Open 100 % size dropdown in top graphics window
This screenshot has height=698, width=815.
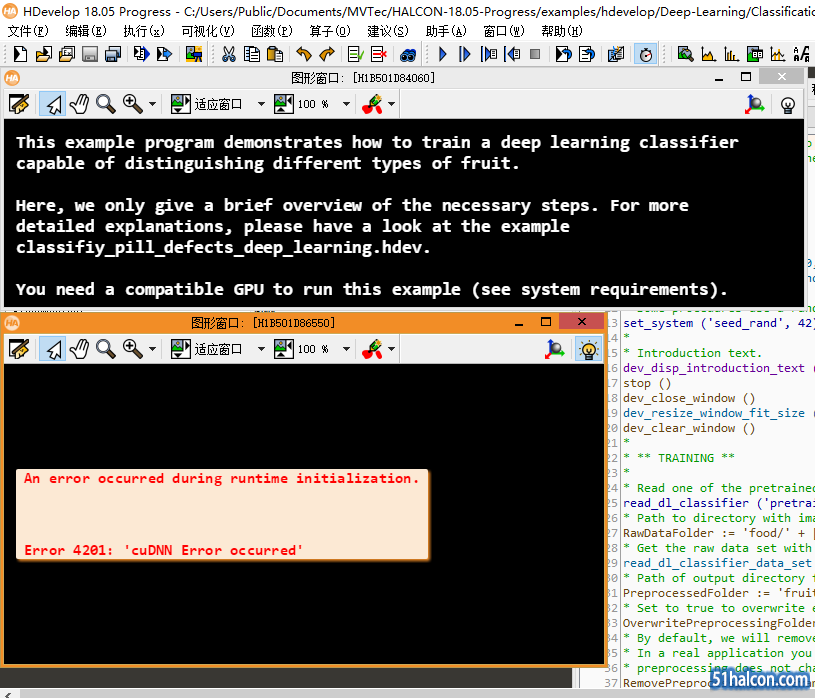pyautogui.click(x=346, y=104)
